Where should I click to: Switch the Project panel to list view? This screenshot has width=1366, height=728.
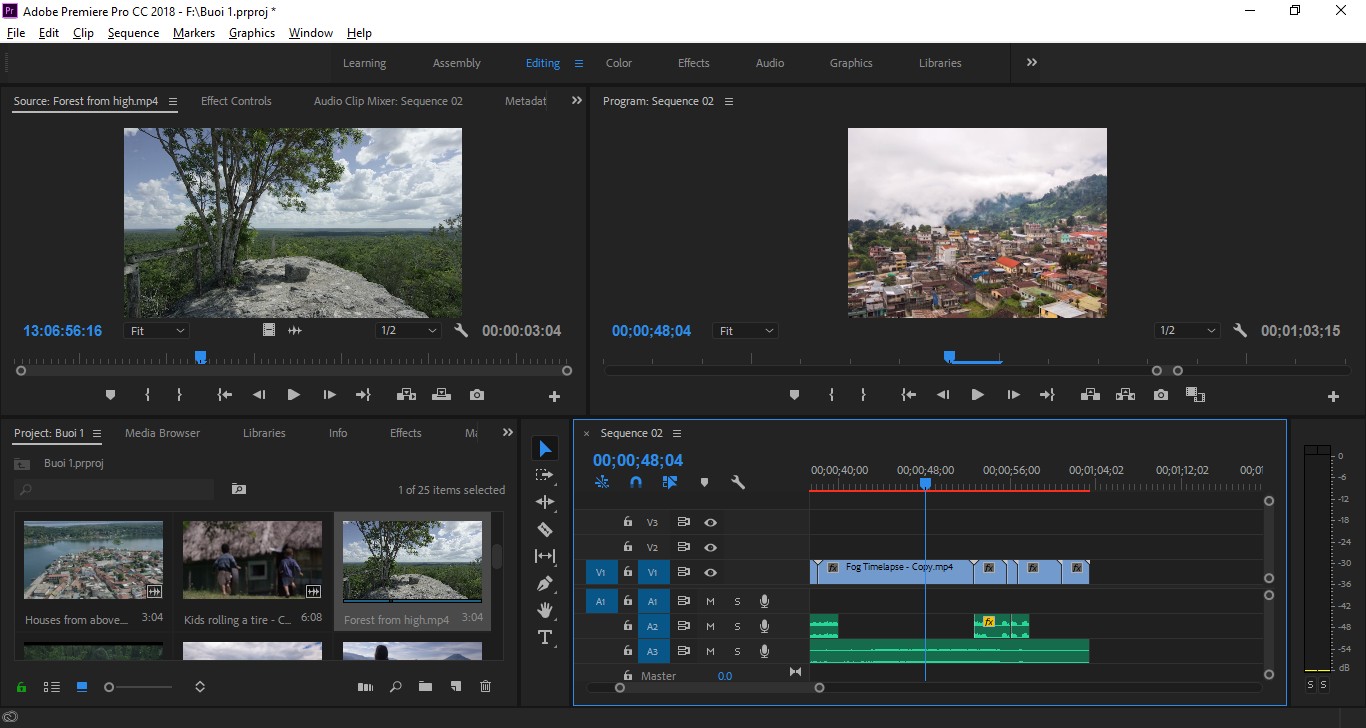[52, 687]
